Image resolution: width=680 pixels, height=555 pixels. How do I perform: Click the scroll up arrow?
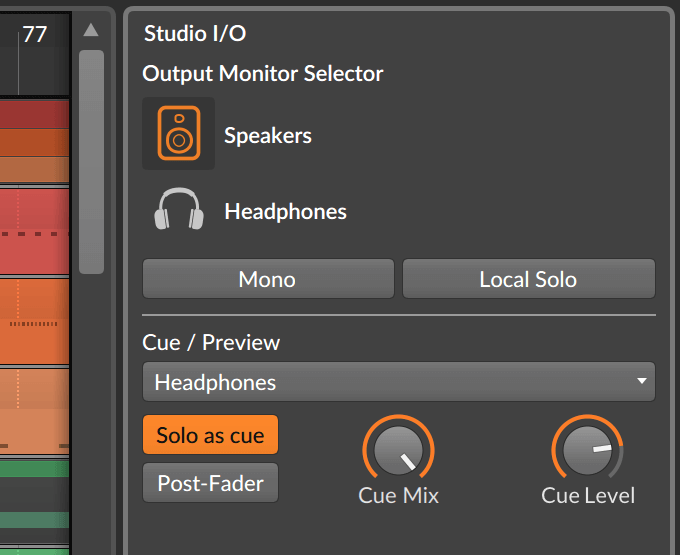point(91,30)
